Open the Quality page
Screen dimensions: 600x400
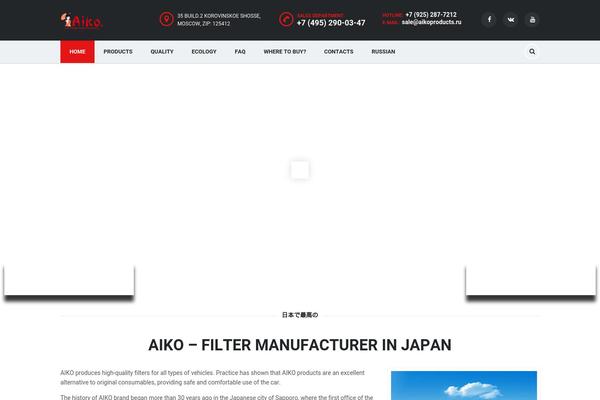(x=162, y=51)
